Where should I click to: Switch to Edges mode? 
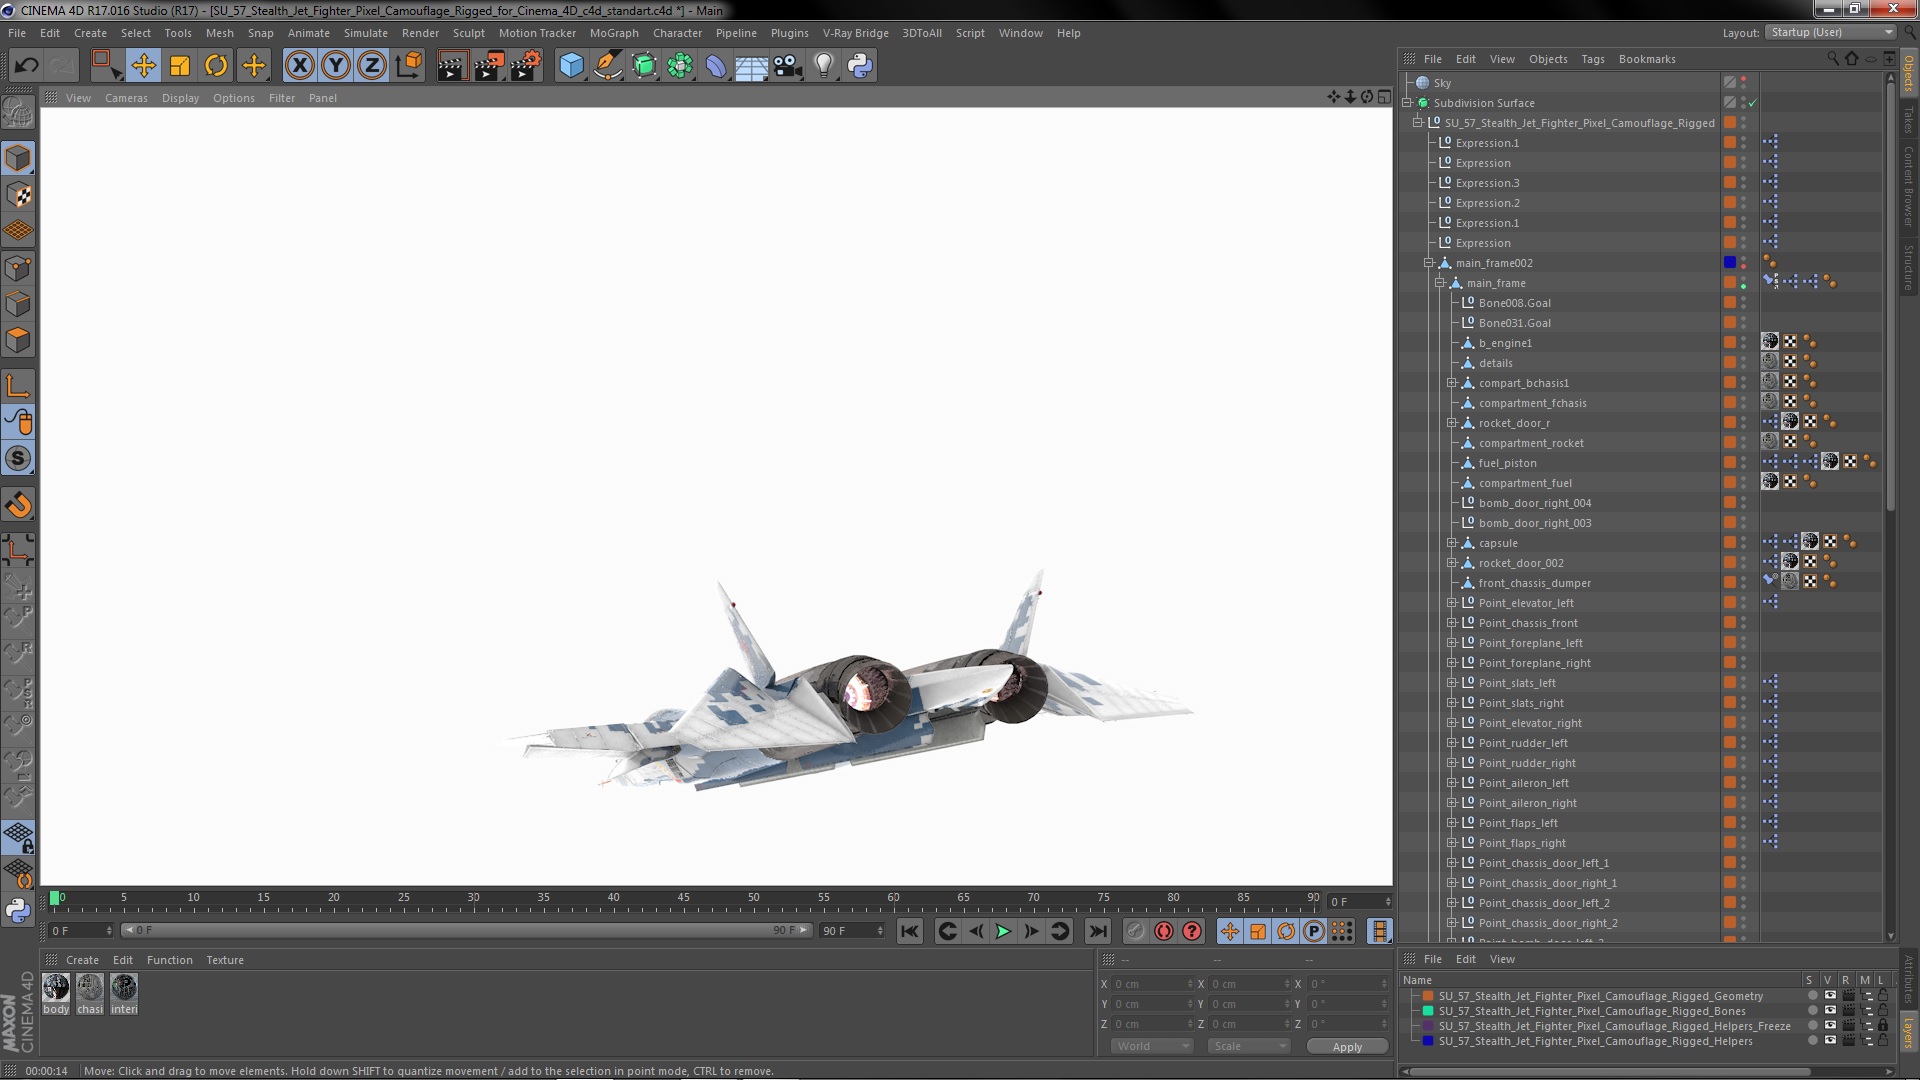pyautogui.click(x=18, y=304)
